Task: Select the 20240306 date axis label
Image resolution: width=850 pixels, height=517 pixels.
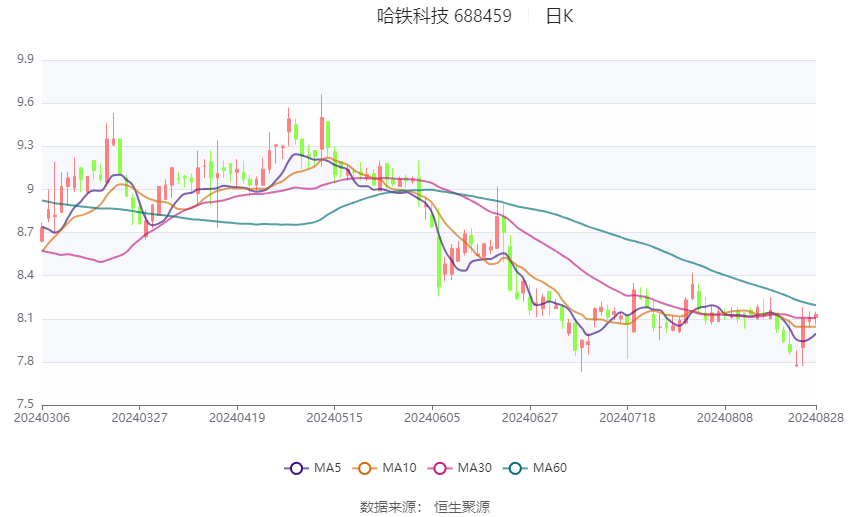Action: click(x=42, y=418)
